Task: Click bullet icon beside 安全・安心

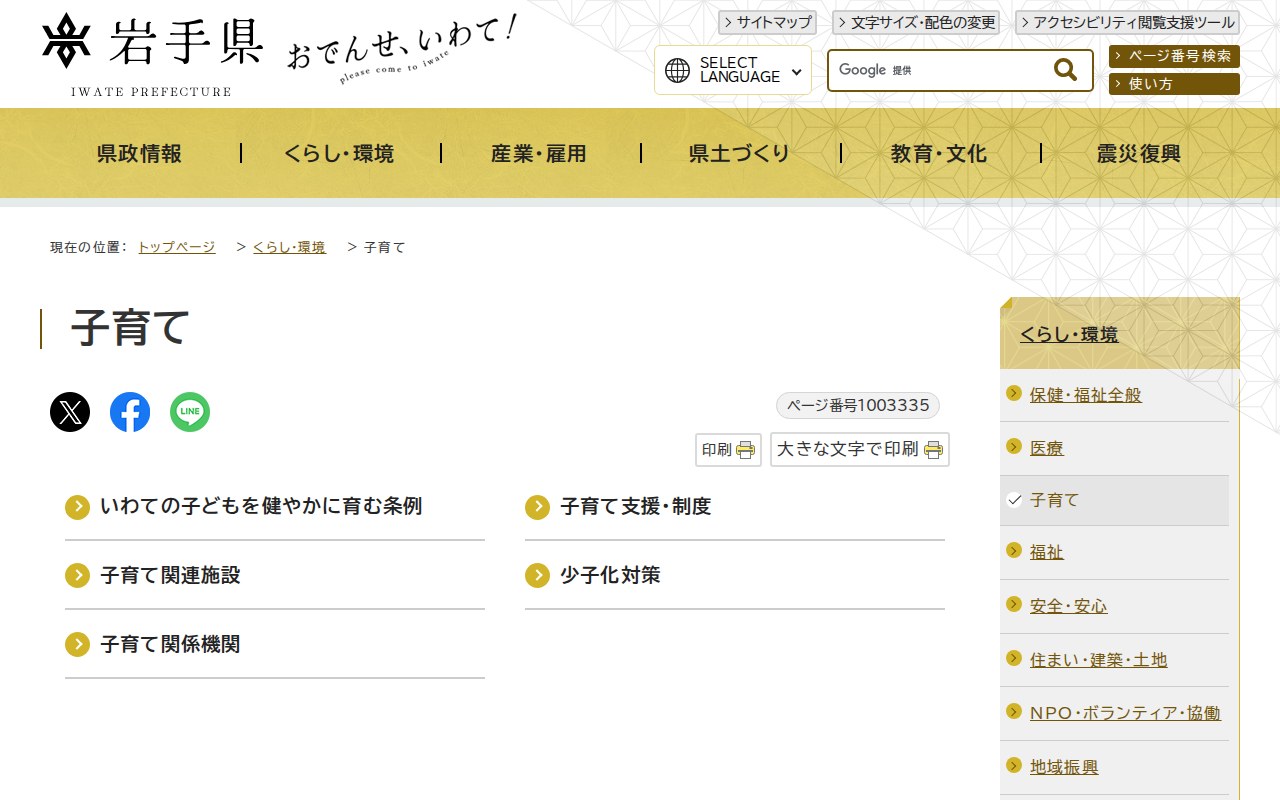Action: pos(1014,604)
